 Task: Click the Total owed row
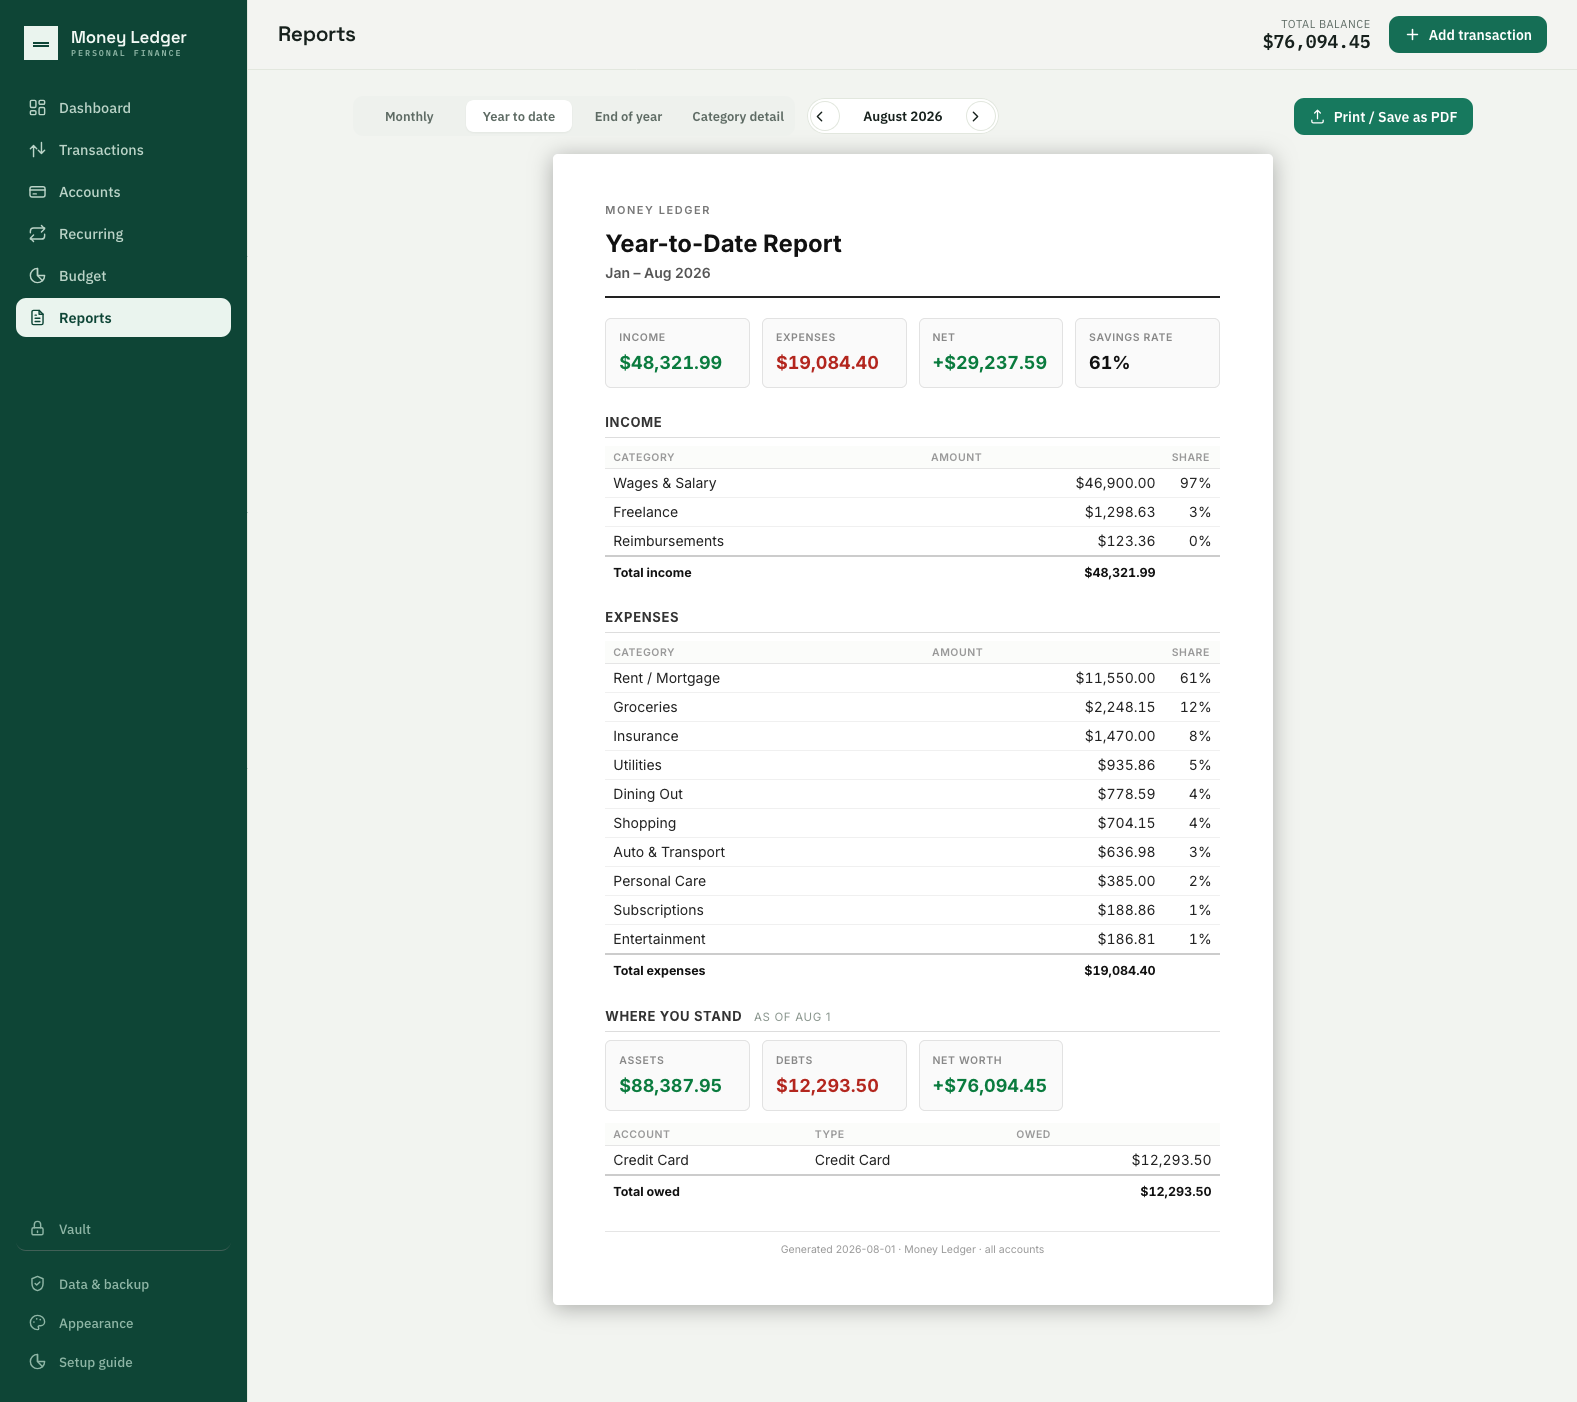pyautogui.click(x=912, y=1192)
